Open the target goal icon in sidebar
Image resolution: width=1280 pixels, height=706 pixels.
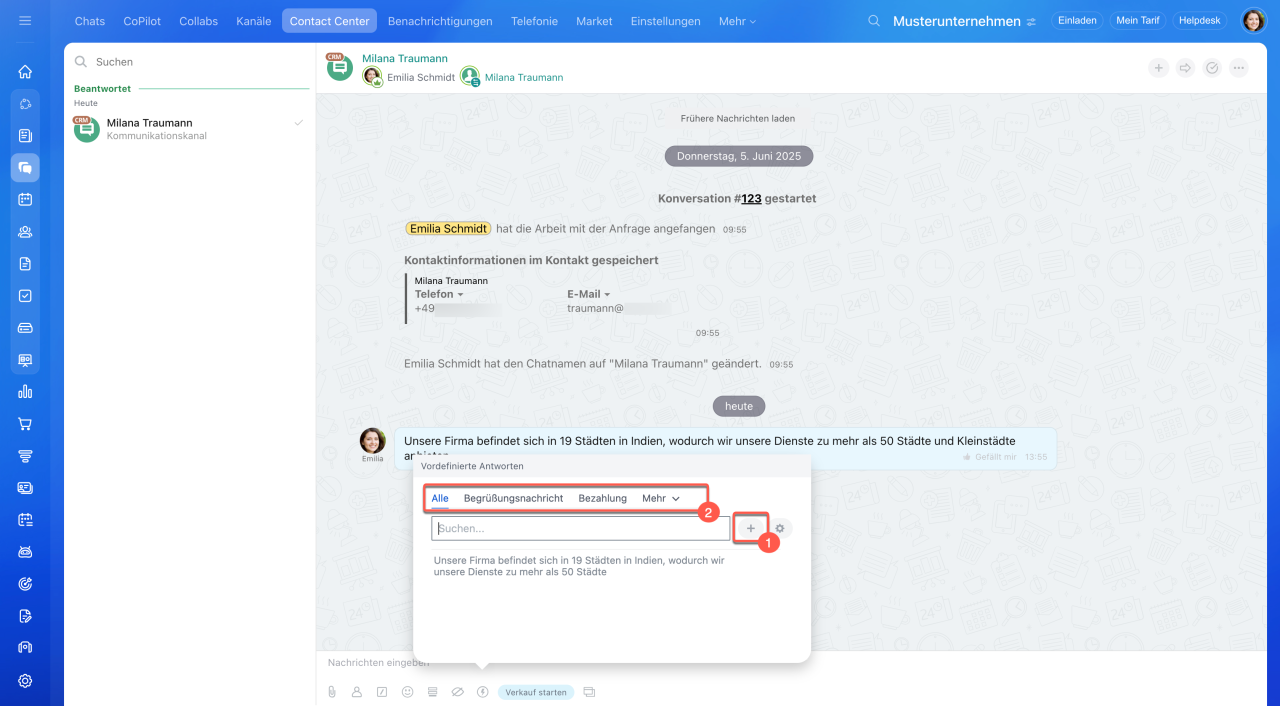point(25,584)
